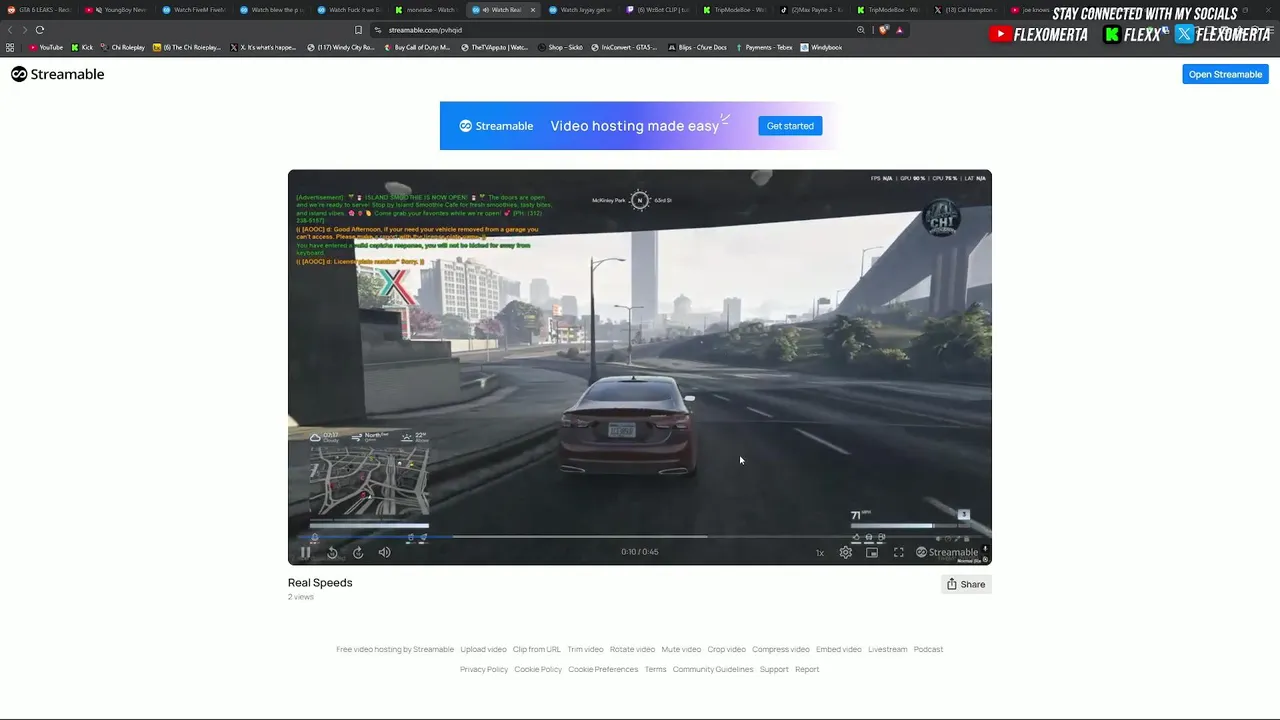1280x720 pixels.
Task: Click the 2 views count text
Action: [x=301, y=597]
